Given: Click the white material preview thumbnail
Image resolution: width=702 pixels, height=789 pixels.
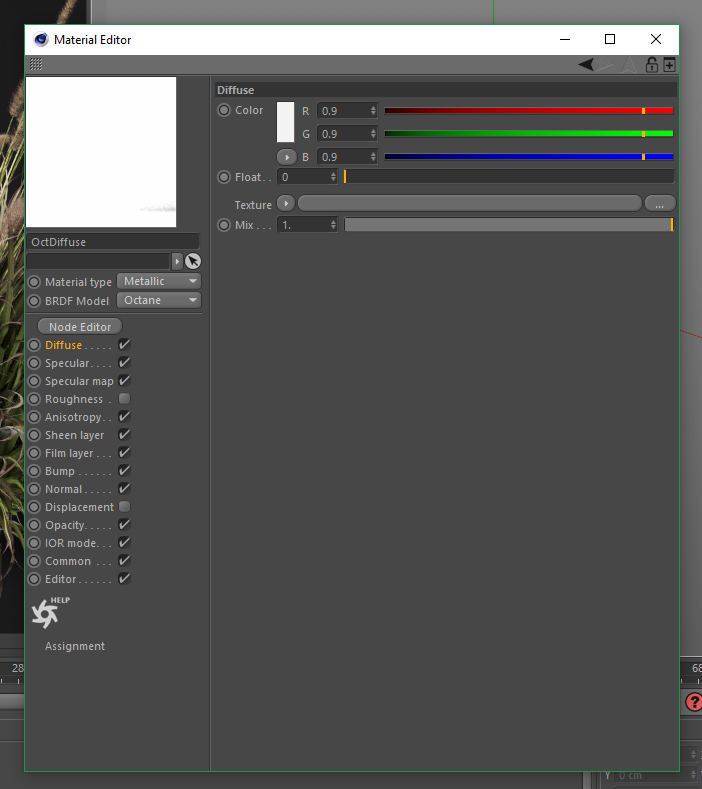Looking at the screenshot, I should click(101, 152).
